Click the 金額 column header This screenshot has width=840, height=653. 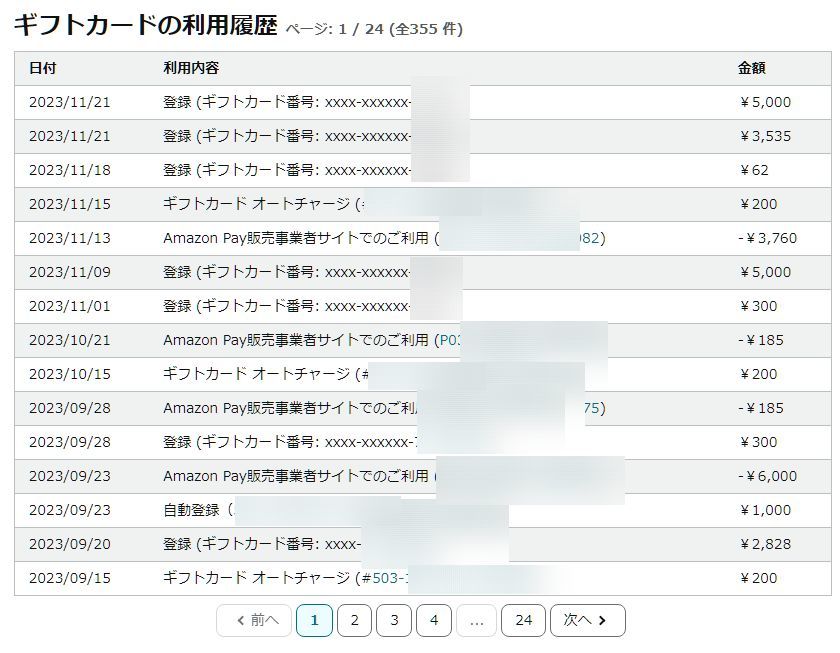[x=752, y=68]
